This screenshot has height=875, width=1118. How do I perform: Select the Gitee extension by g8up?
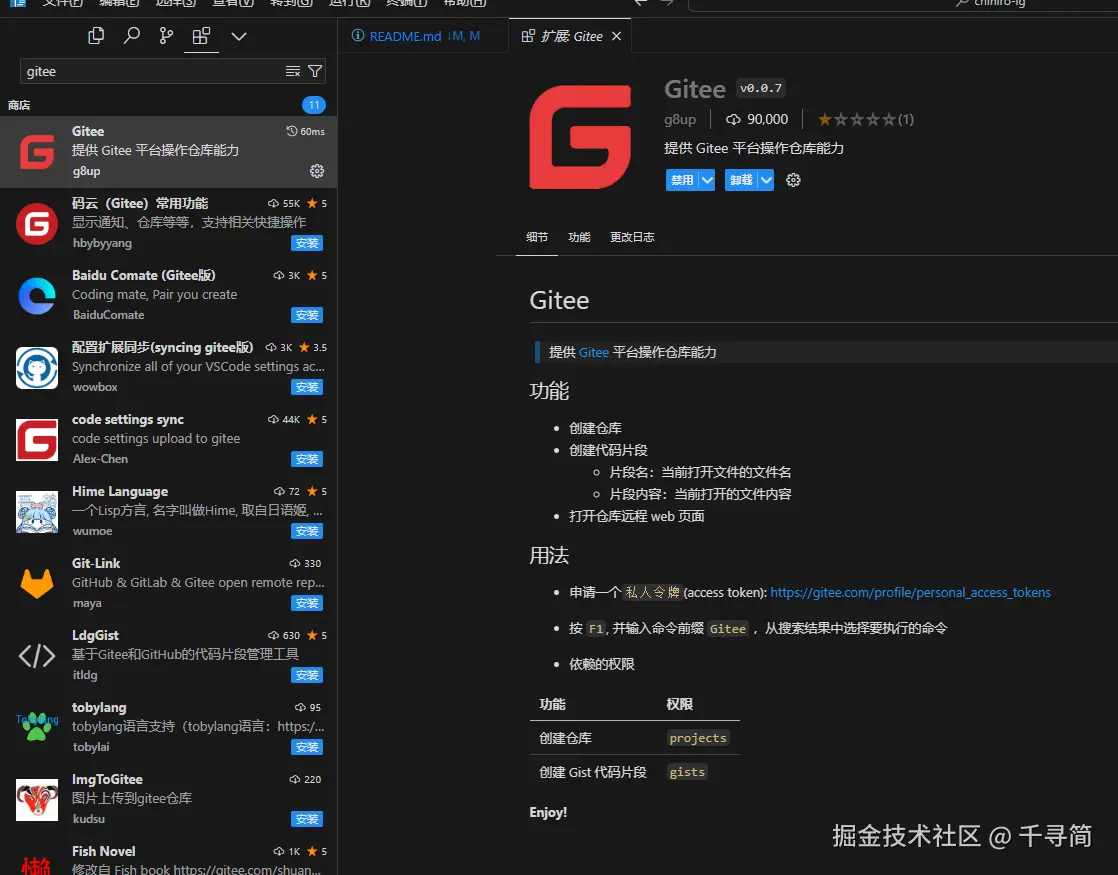point(168,151)
